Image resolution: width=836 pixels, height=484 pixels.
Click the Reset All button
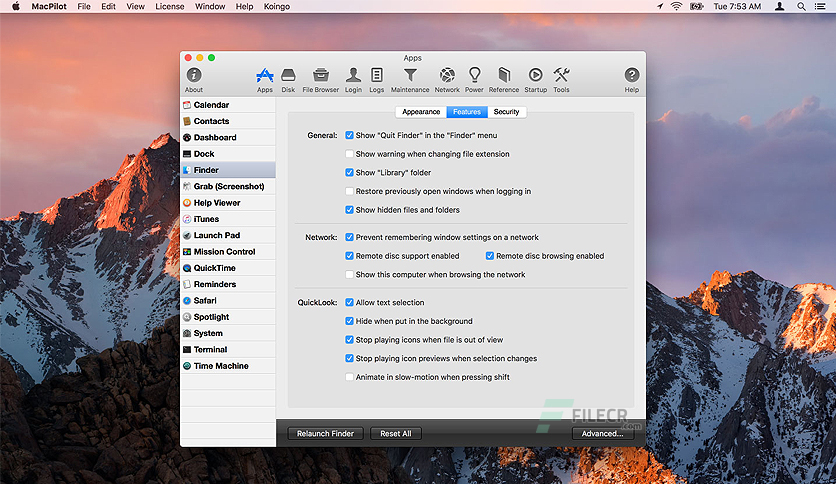tap(396, 434)
